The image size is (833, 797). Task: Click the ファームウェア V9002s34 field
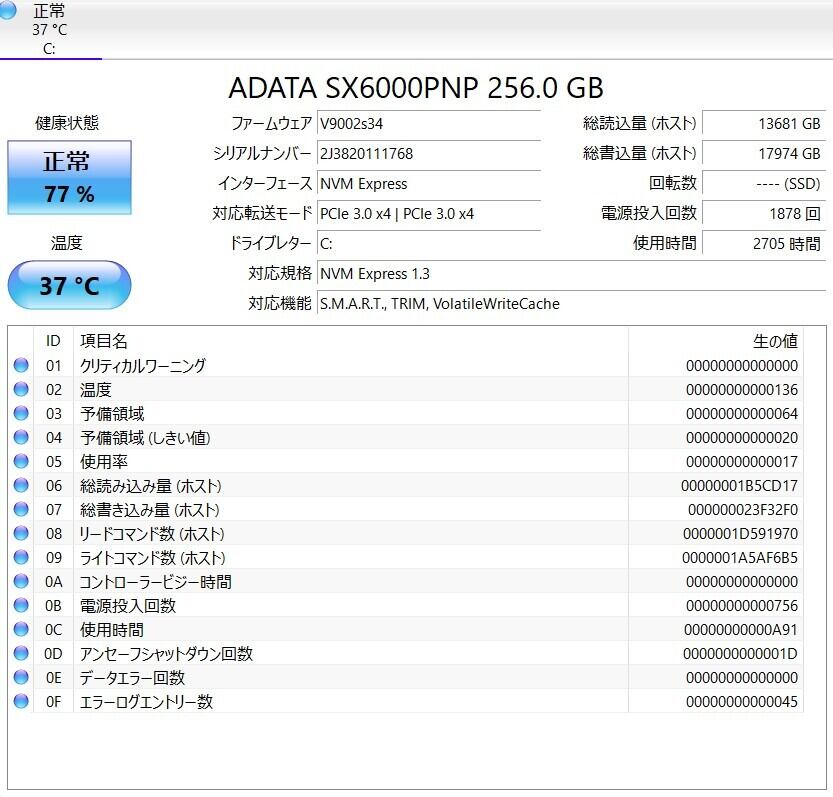point(428,124)
